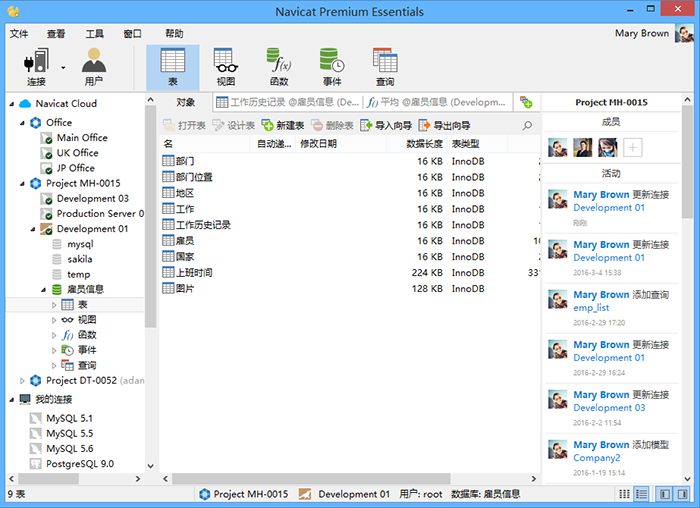This screenshot has height=508, width=700.
Task: Select the 图片 table row
Action: coord(350,289)
